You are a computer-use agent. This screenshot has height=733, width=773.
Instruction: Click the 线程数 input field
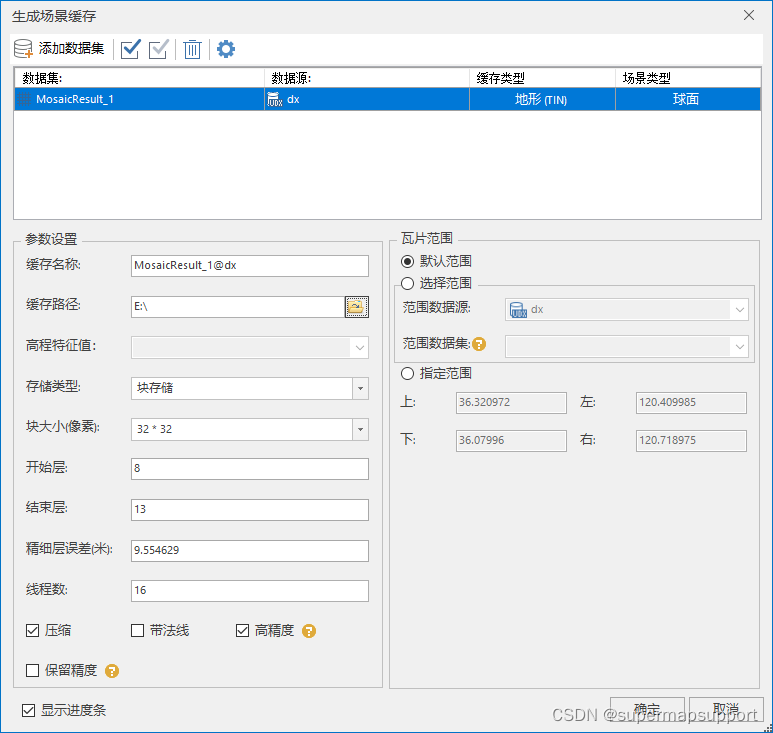pos(250,591)
